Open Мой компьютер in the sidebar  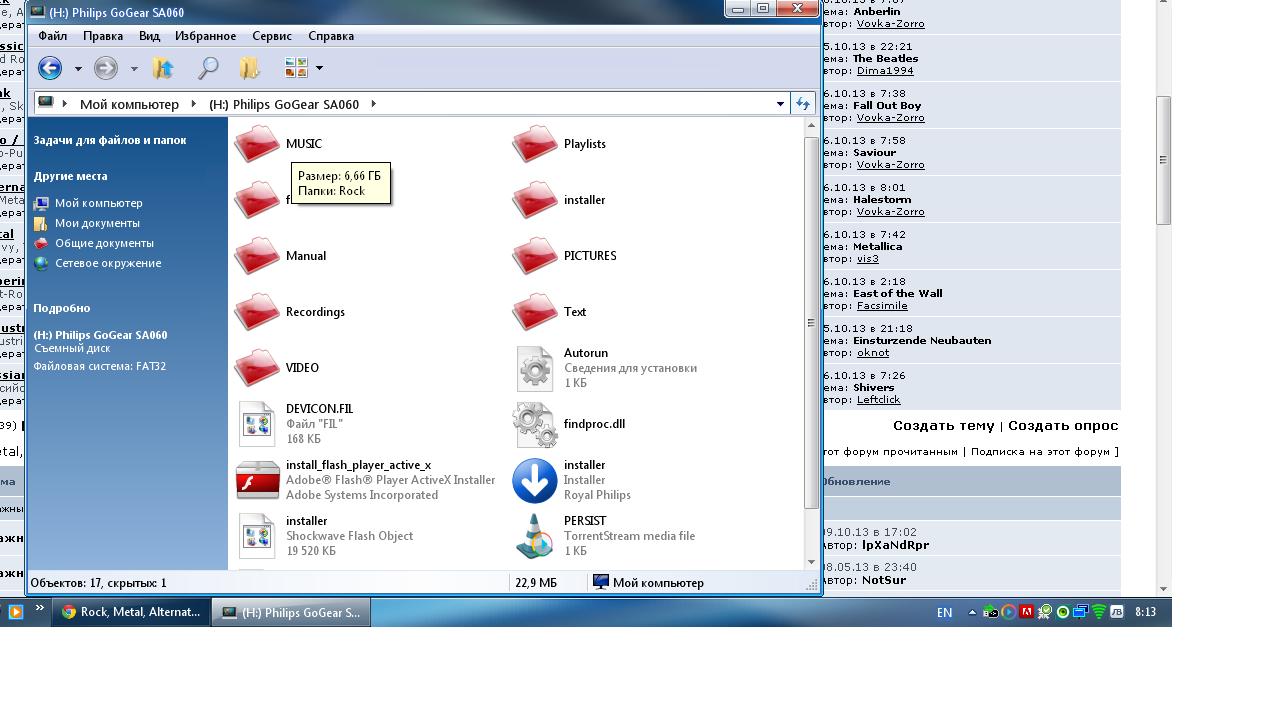point(98,203)
